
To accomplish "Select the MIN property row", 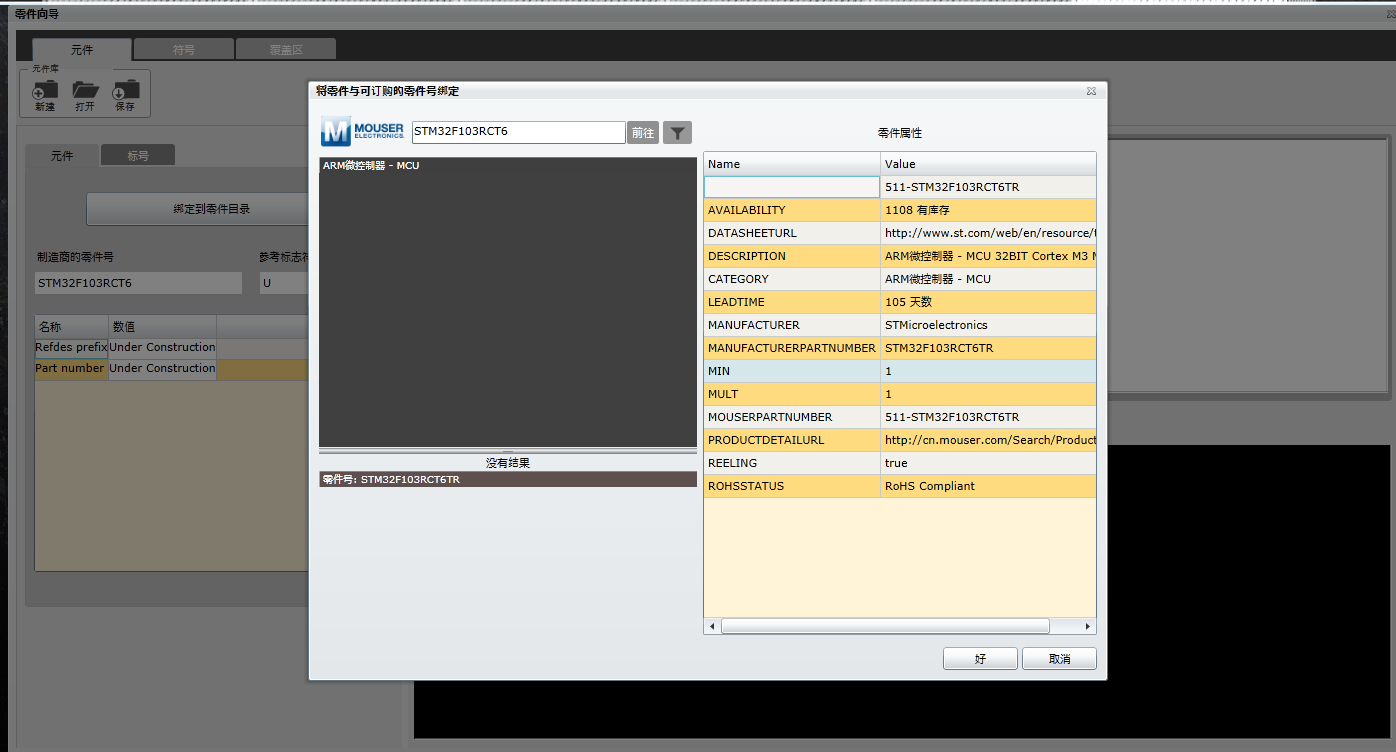I will pyautogui.click(x=900, y=371).
